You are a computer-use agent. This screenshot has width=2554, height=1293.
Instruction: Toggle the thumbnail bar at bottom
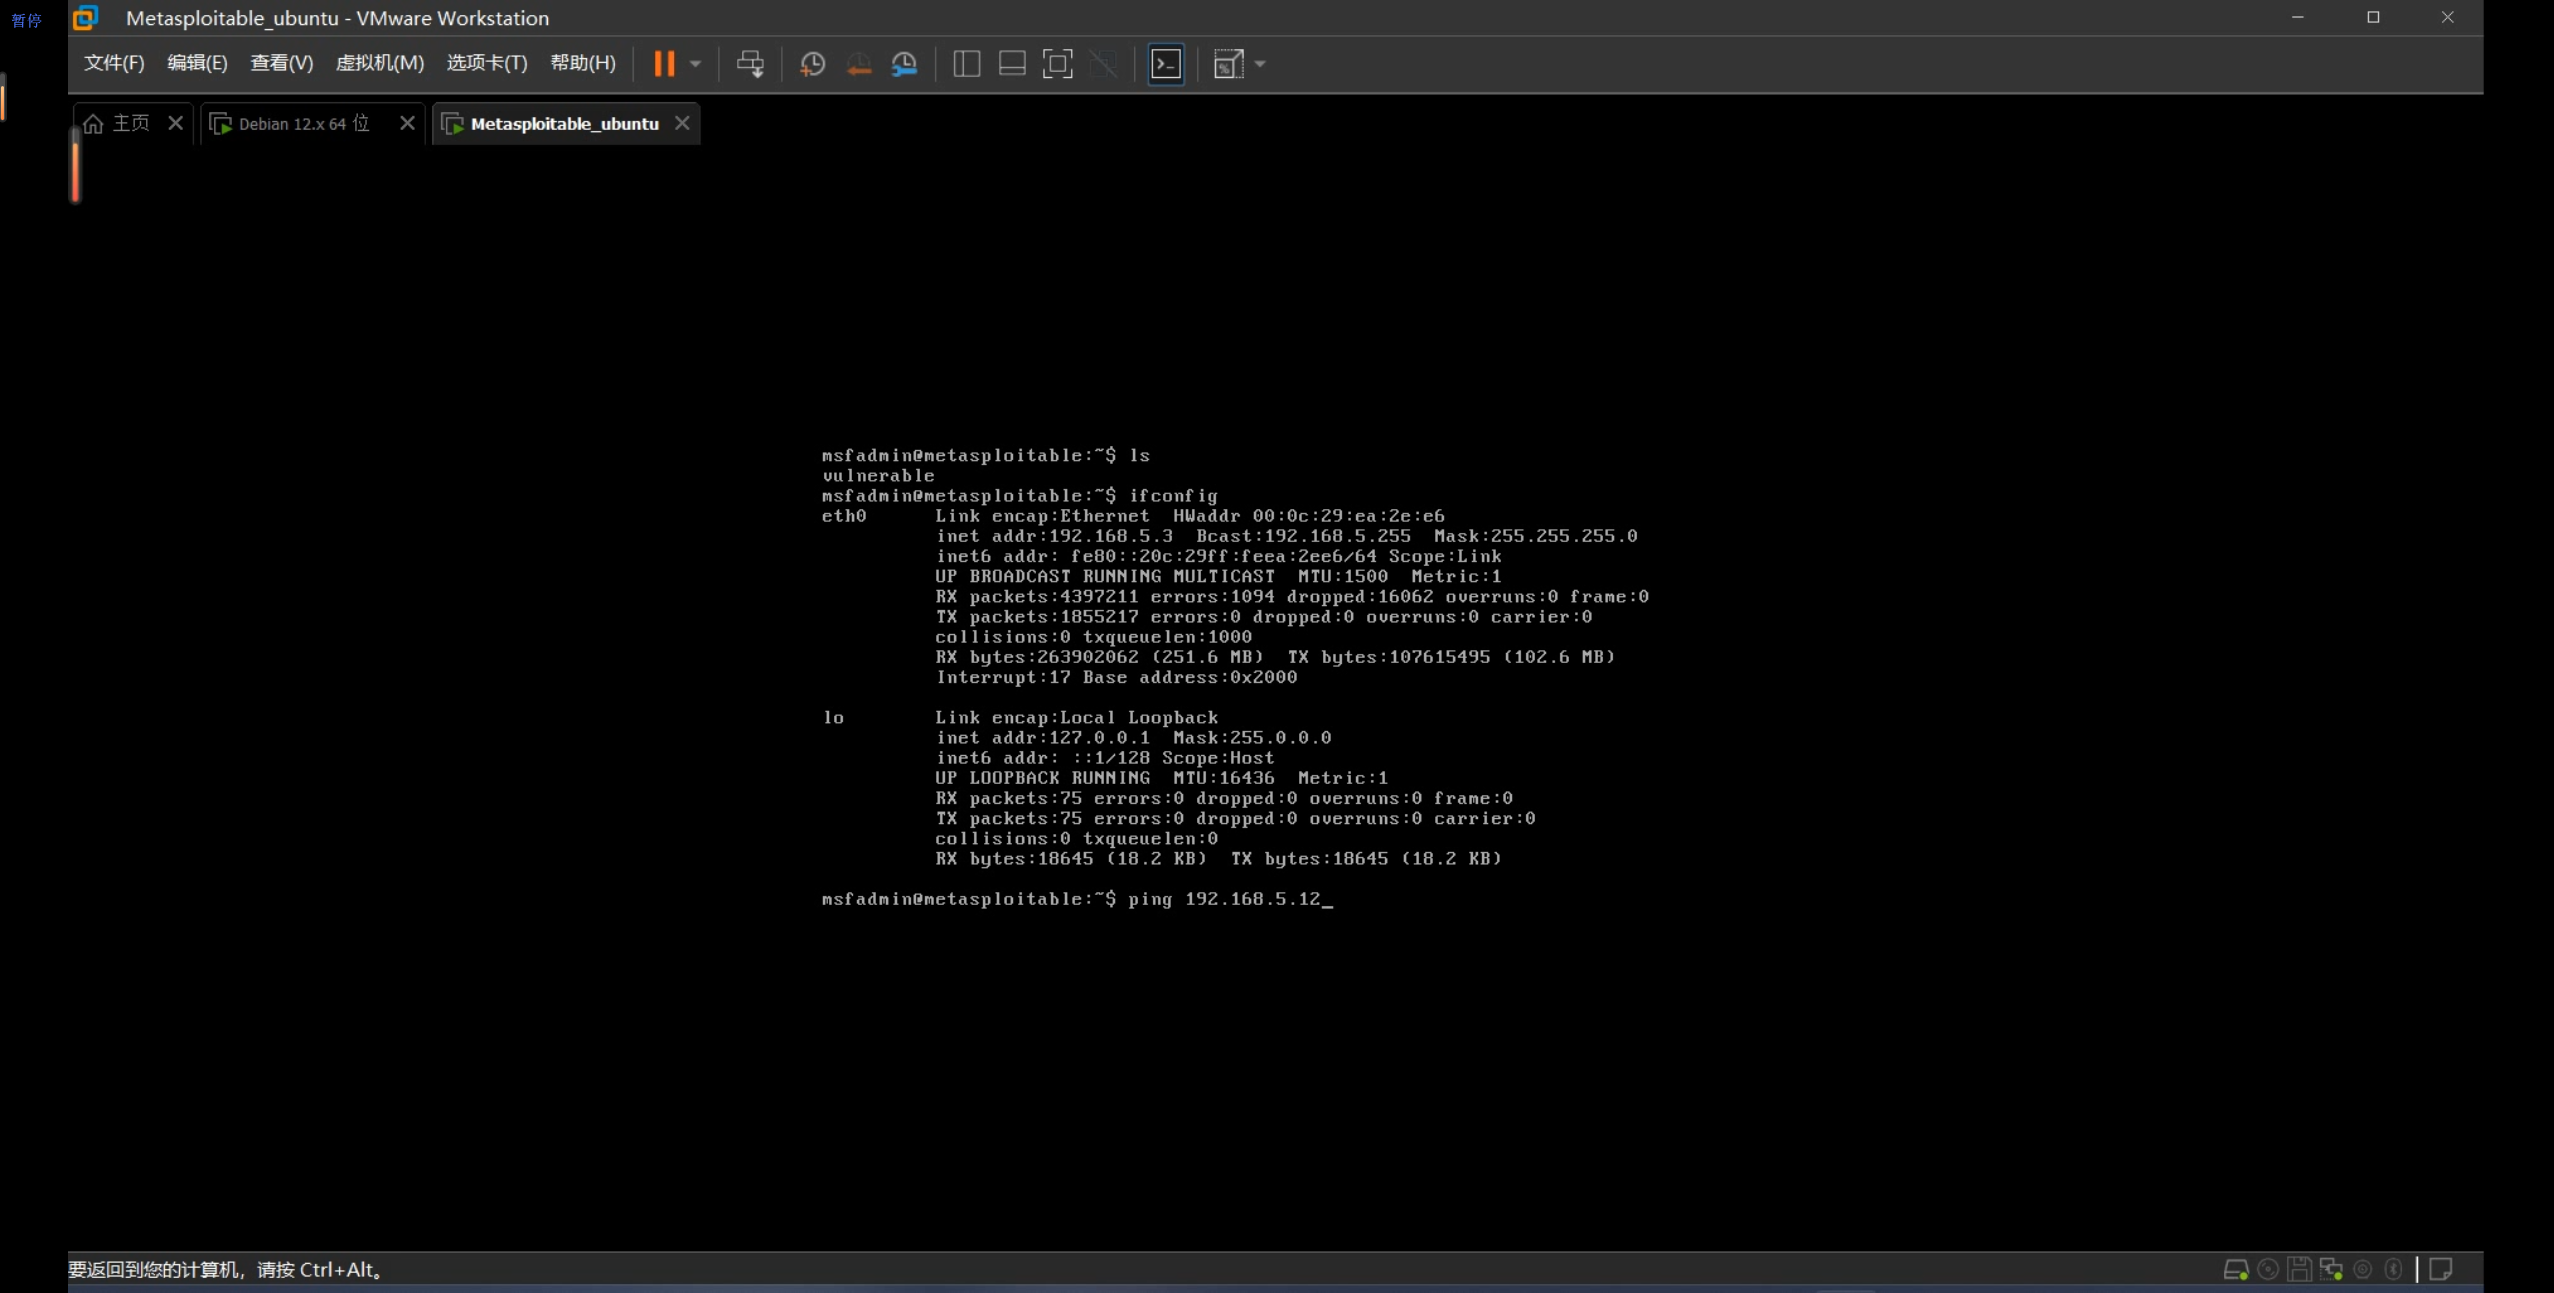click(1012, 64)
